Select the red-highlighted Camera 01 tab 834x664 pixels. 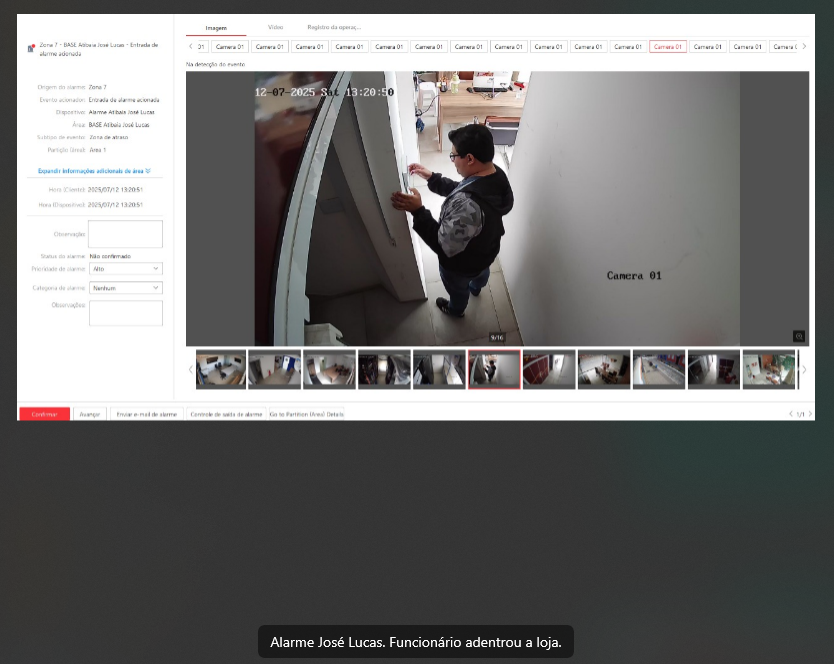click(x=667, y=47)
